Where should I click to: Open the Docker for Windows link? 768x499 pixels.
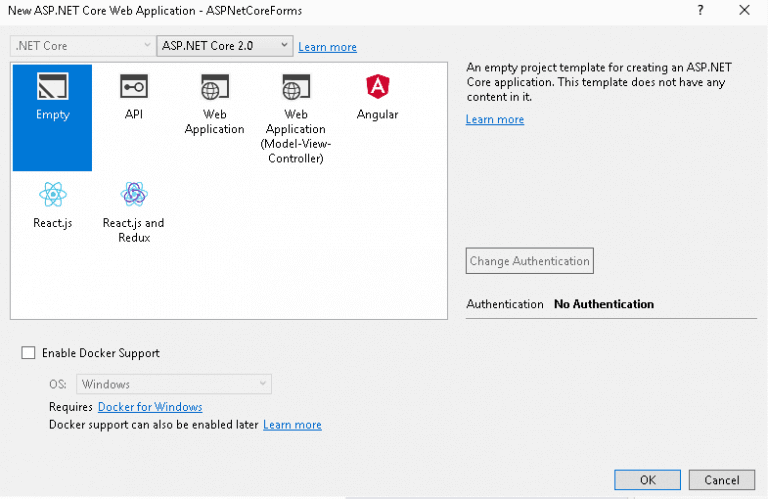point(150,407)
